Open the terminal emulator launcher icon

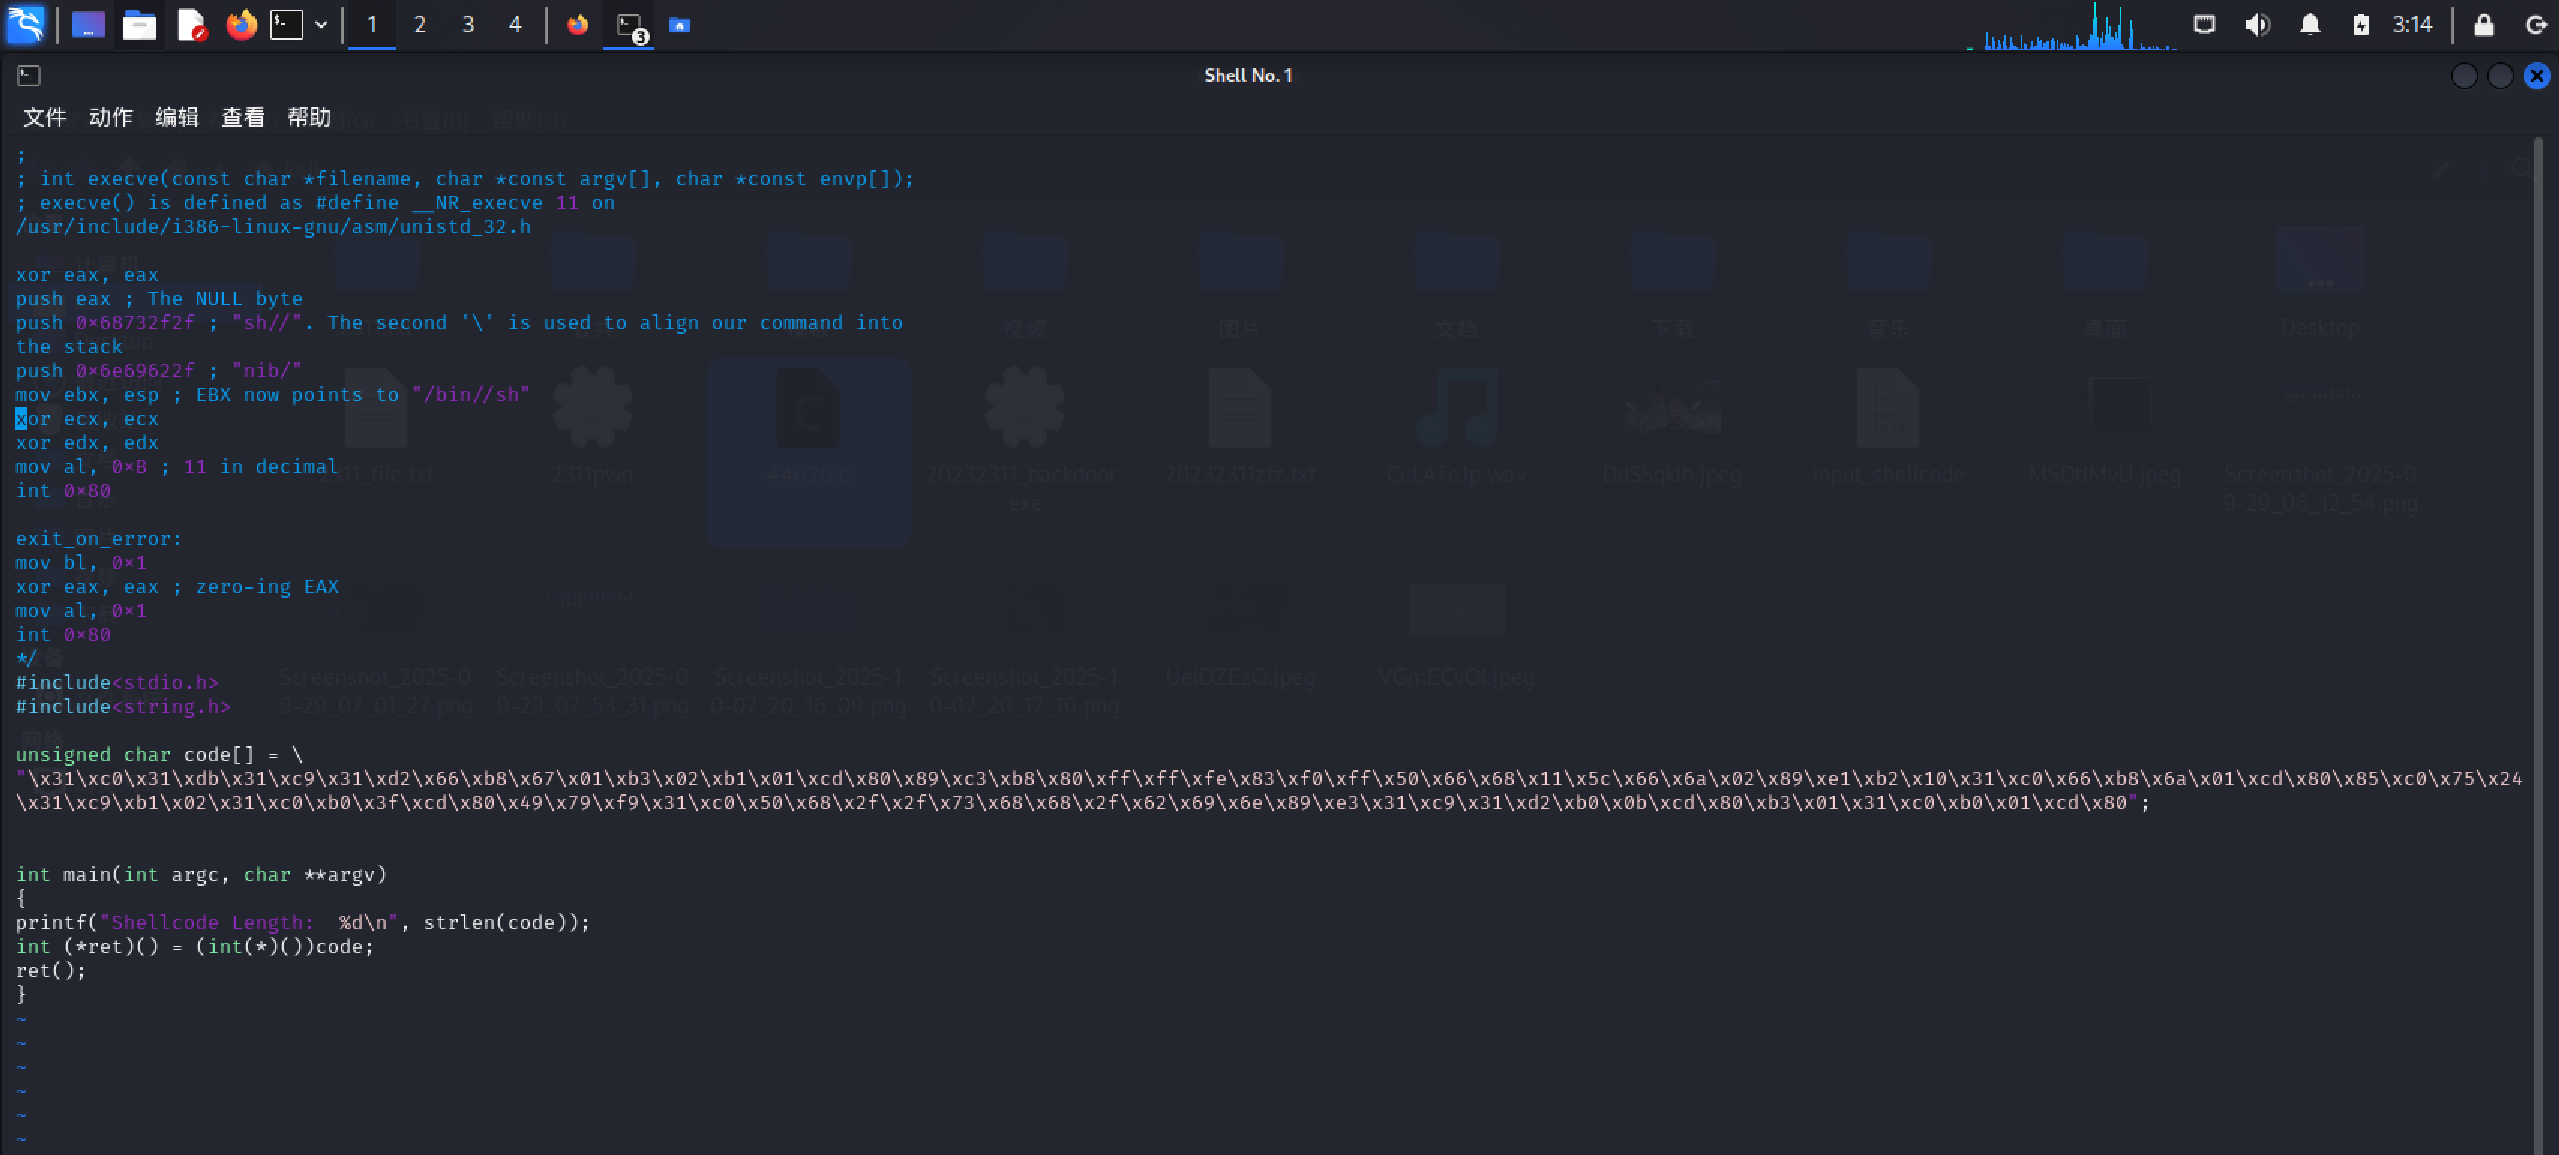click(x=287, y=24)
